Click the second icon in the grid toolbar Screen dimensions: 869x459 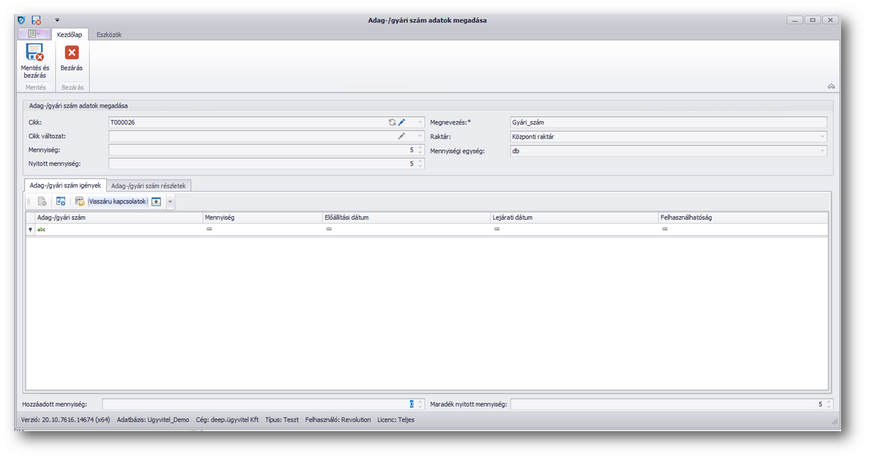point(60,202)
